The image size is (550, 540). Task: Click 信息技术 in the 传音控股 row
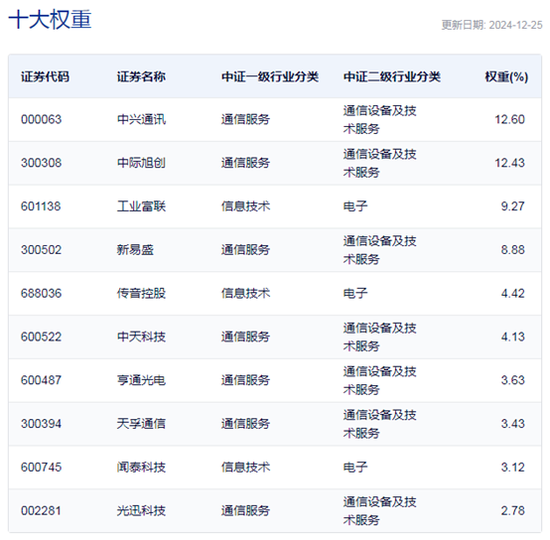pos(246,293)
